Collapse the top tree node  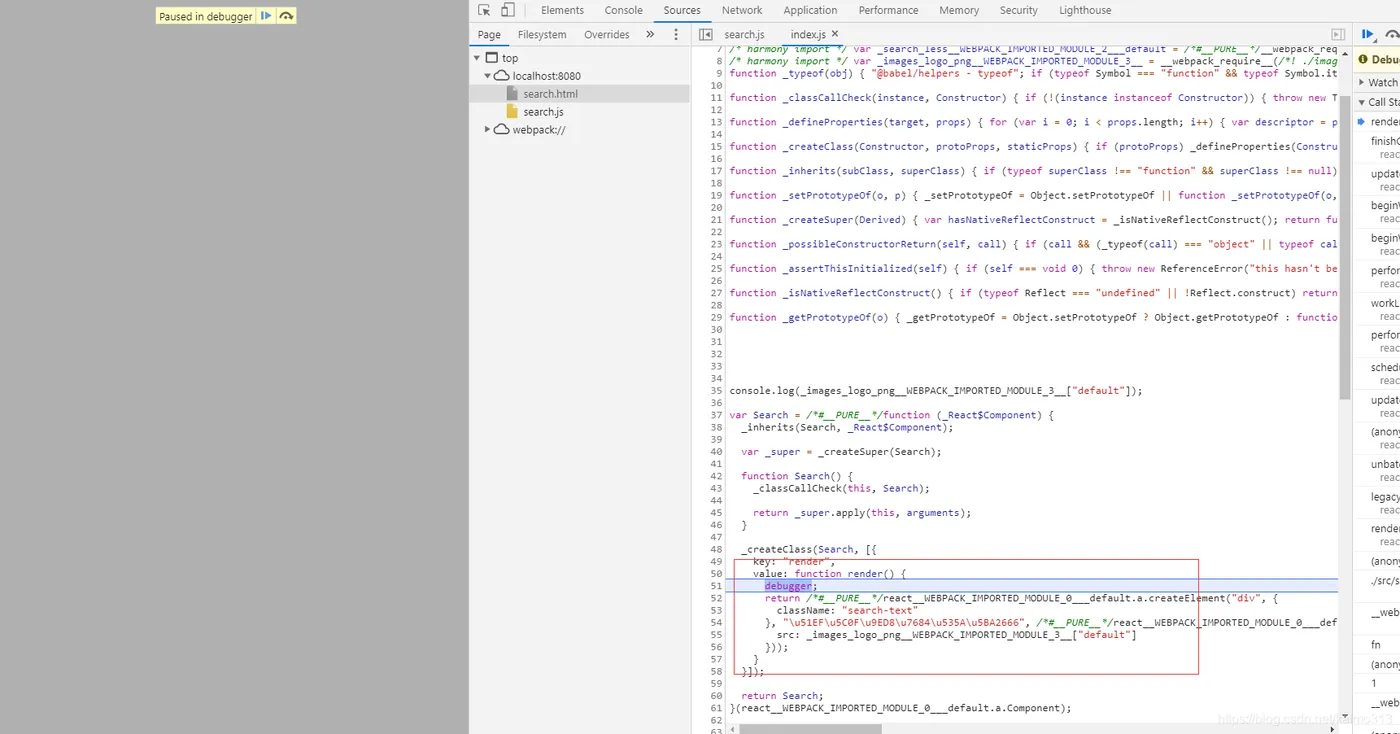[x=477, y=58]
